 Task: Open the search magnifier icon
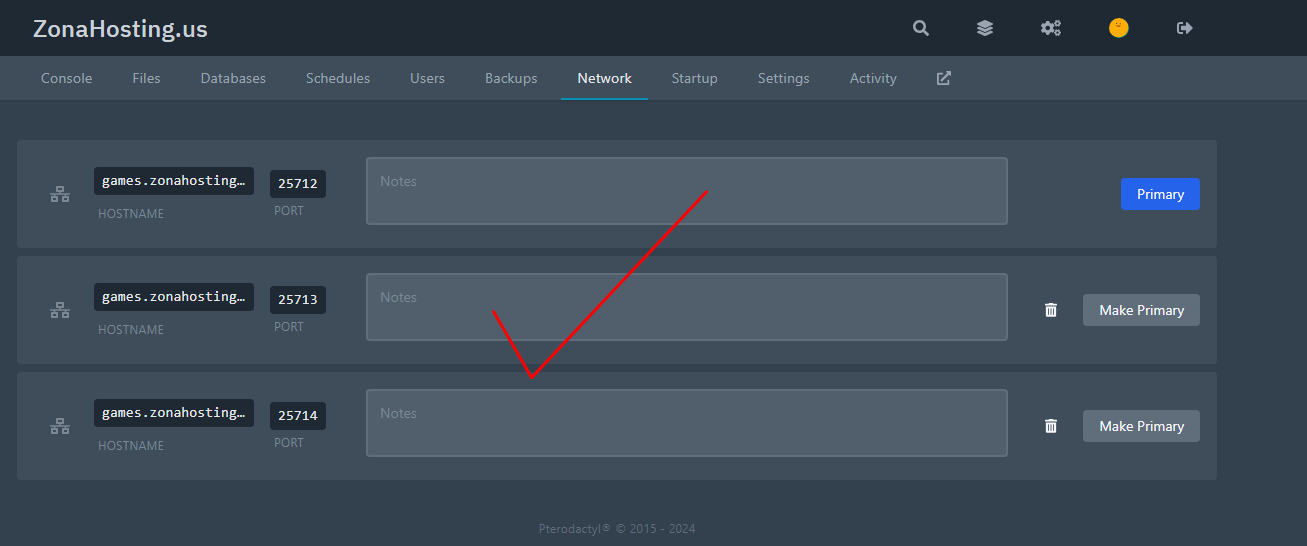coord(921,28)
